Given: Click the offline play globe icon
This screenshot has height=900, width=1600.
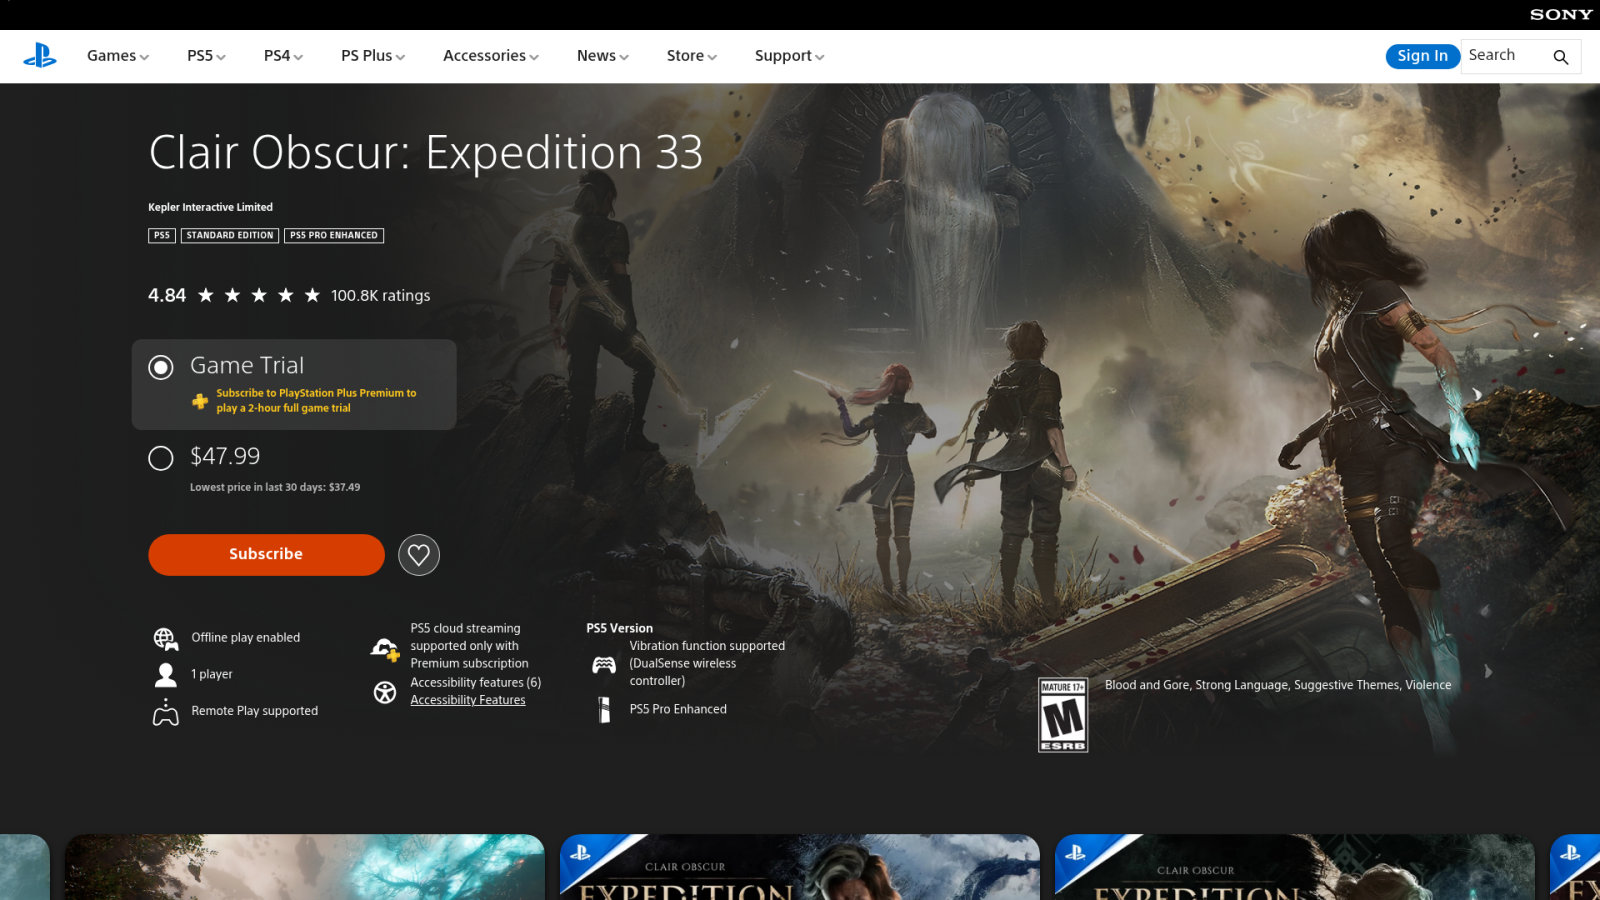Looking at the screenshot, I should [166, 639].
